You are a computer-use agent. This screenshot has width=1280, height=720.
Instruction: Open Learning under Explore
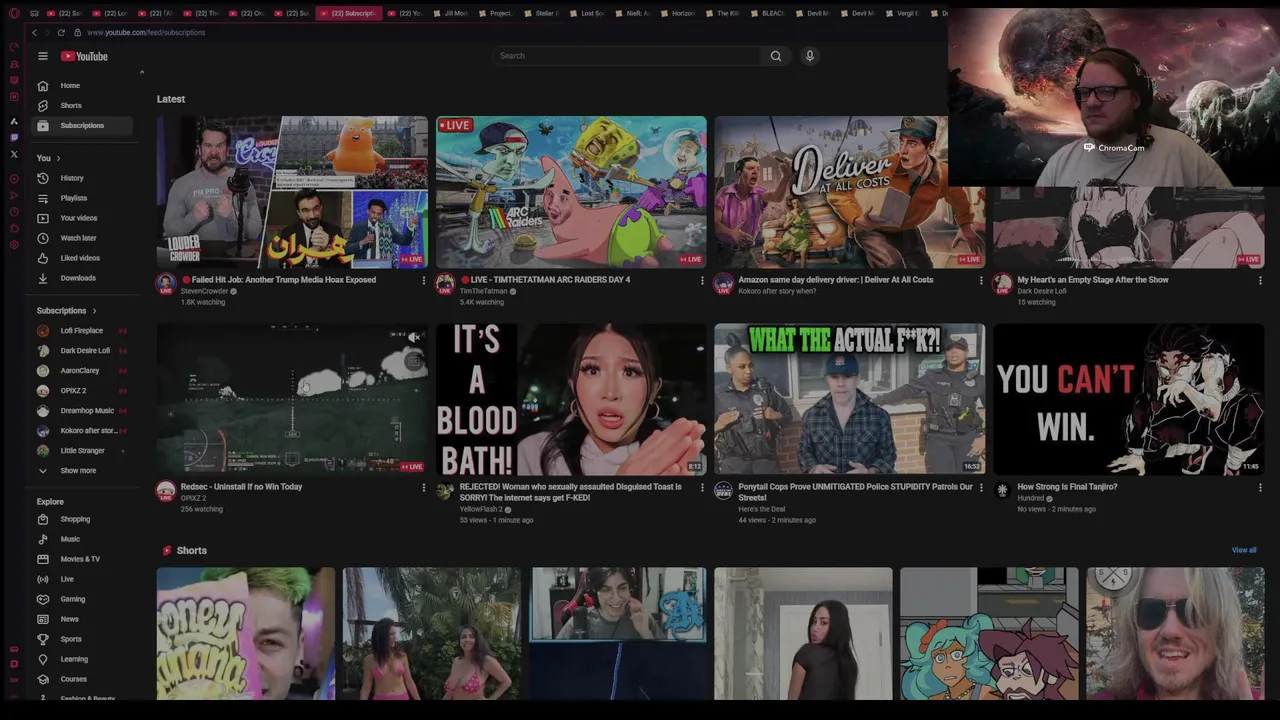[x=83, y=659]
